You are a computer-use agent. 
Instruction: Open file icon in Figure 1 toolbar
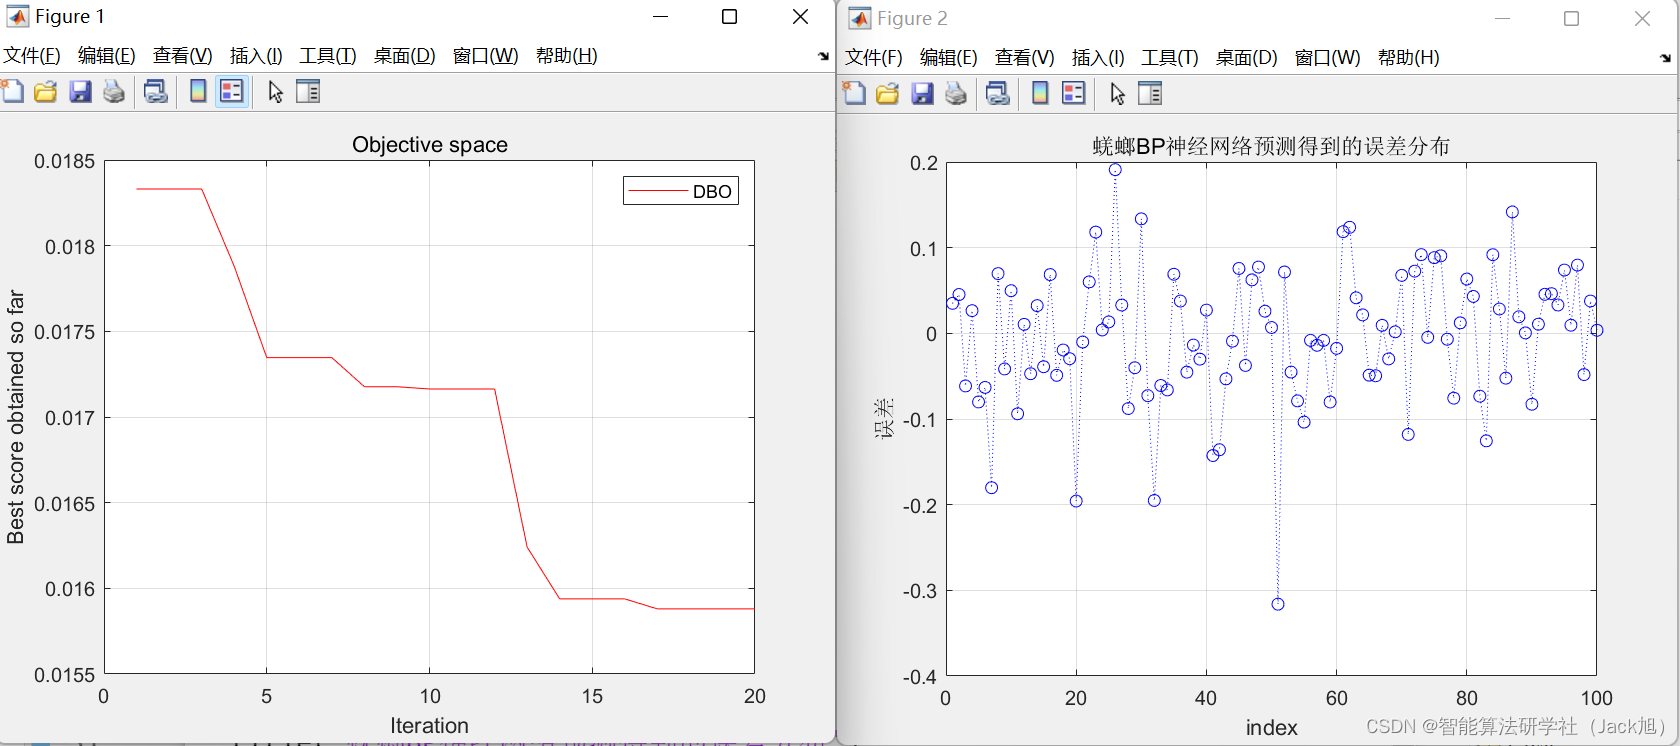pos(46,92)
